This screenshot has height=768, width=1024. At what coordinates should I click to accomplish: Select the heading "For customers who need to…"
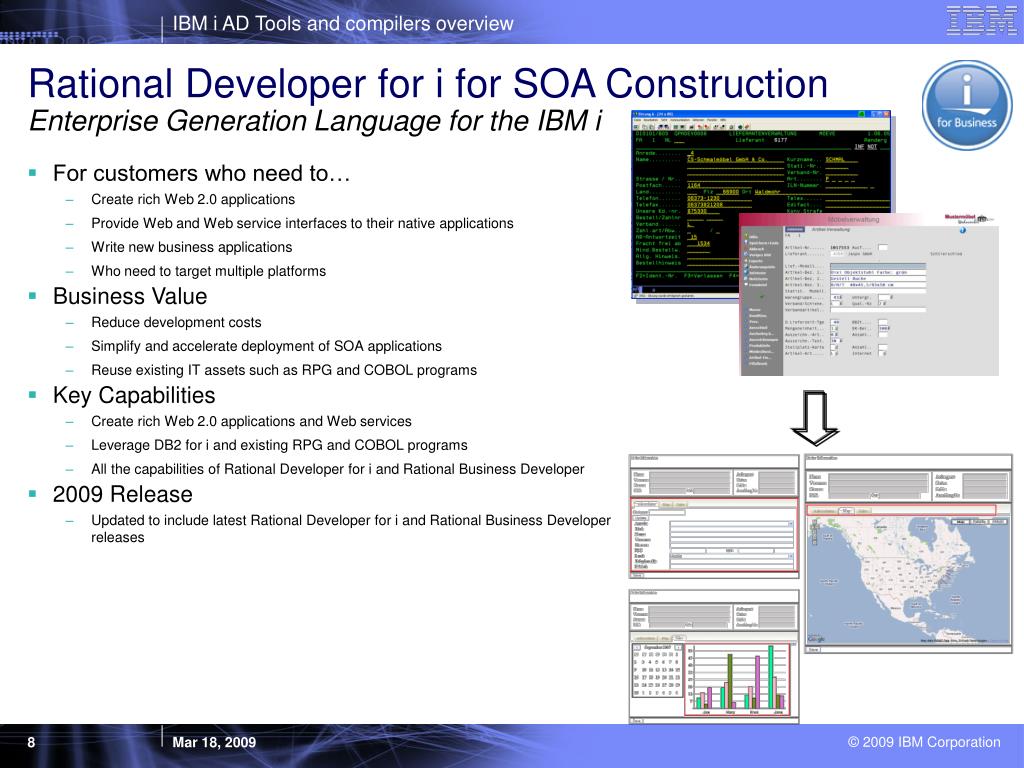pos(202,173)
